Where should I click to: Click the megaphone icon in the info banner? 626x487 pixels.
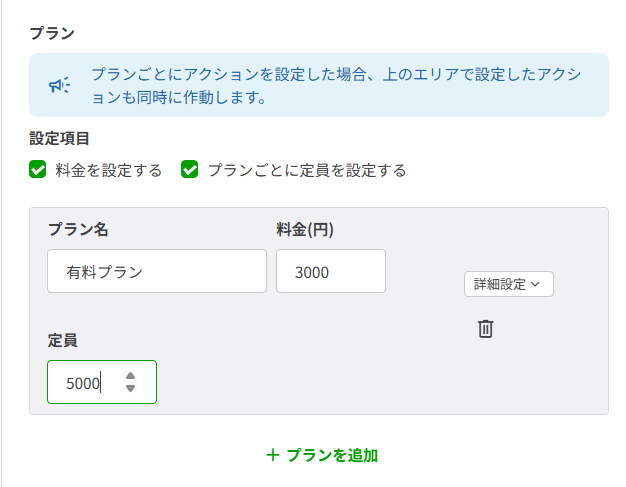(x=60, y=86)
